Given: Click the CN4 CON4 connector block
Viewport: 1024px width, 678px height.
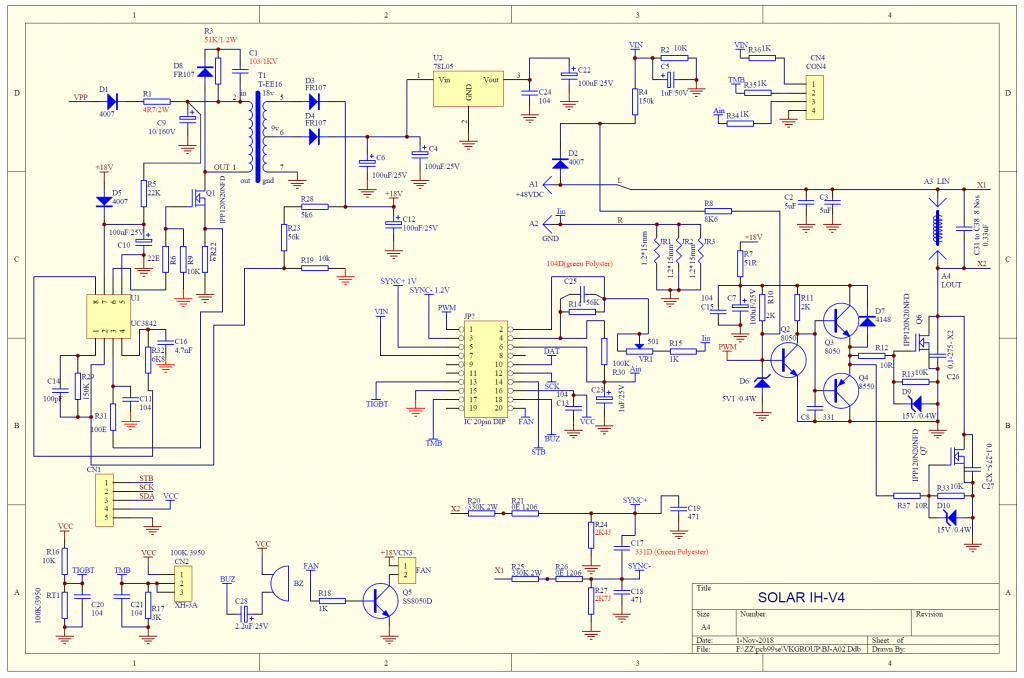Looking at the screenshot, I should pos(814,97).
